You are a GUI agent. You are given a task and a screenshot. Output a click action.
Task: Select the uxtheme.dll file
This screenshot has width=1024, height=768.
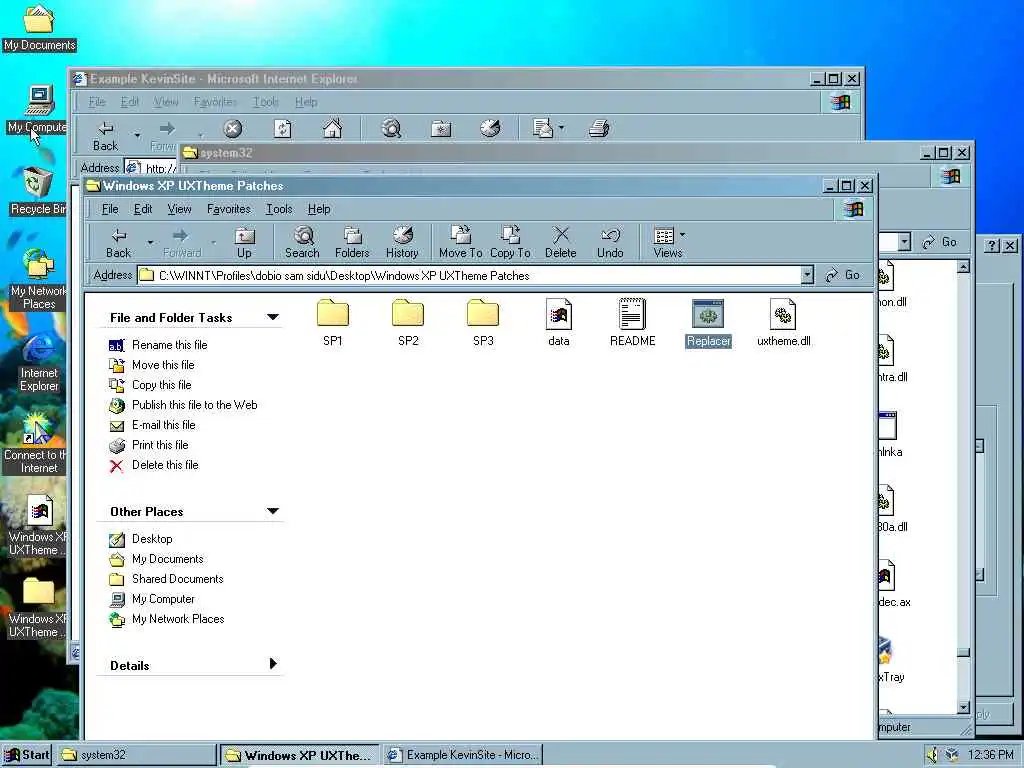point(783,323)
